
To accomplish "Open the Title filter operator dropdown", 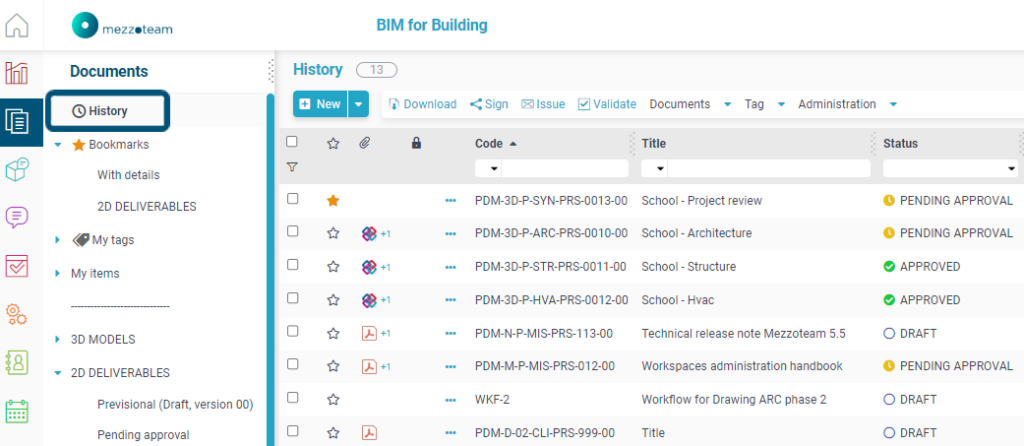I will (654, 168).
